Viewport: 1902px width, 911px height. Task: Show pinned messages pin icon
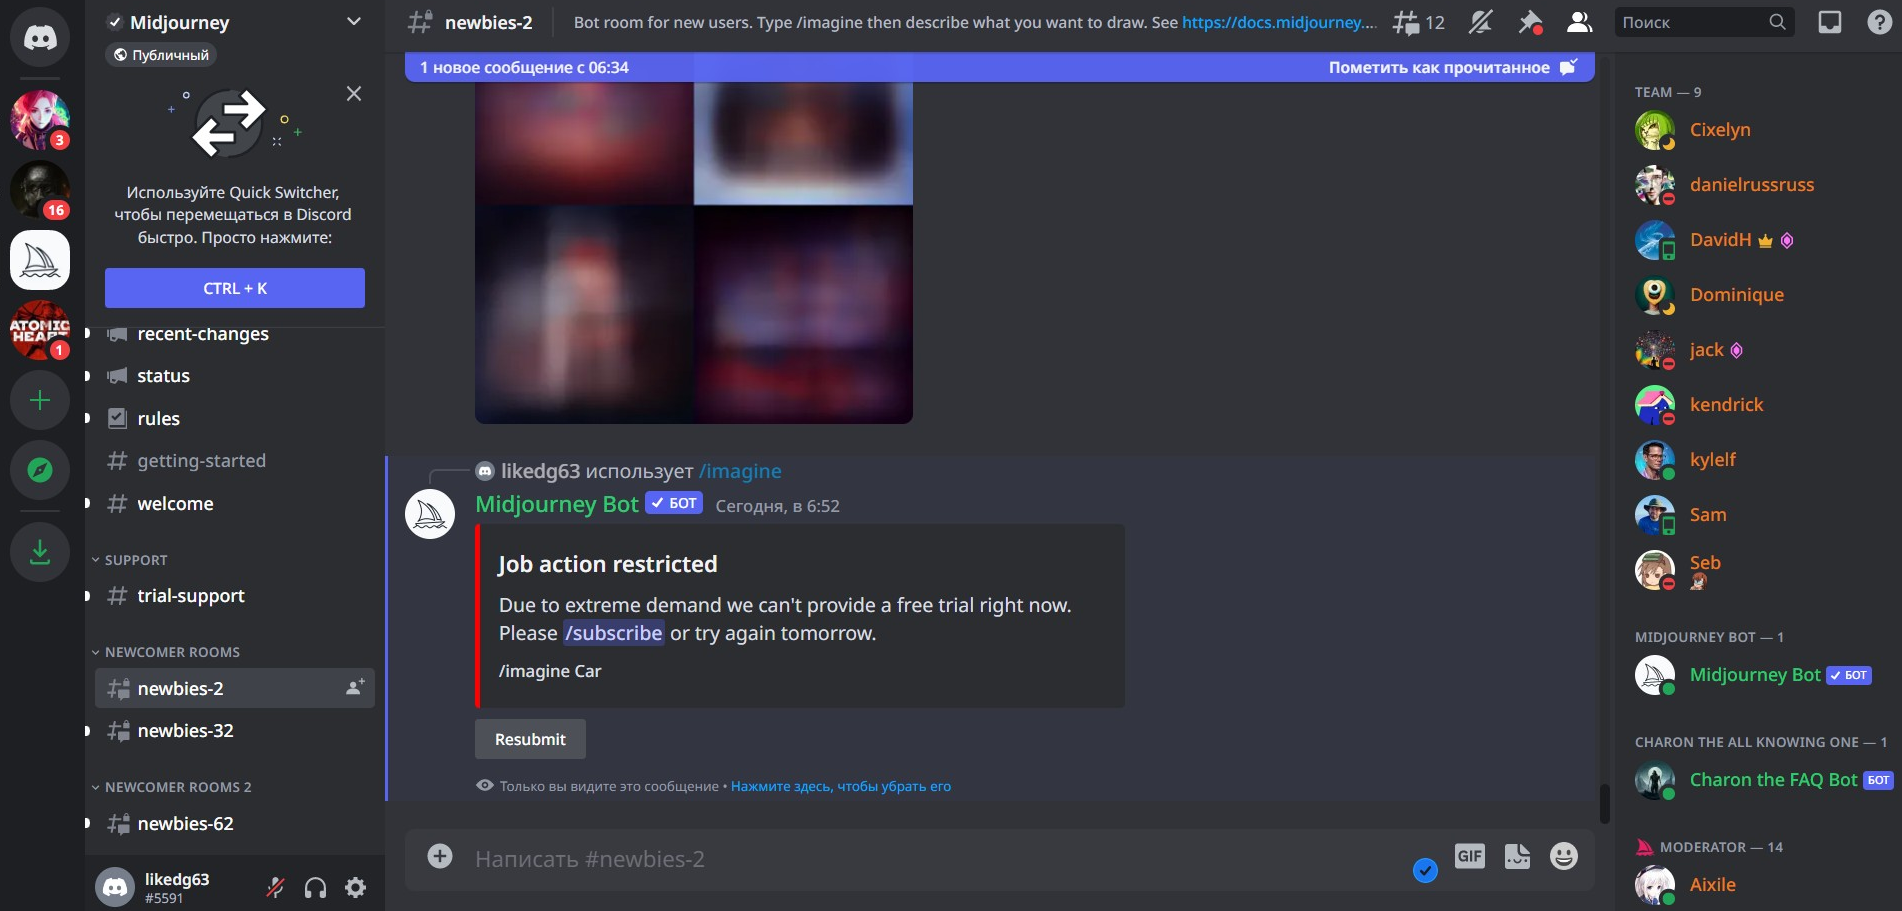pos(1530,22)
